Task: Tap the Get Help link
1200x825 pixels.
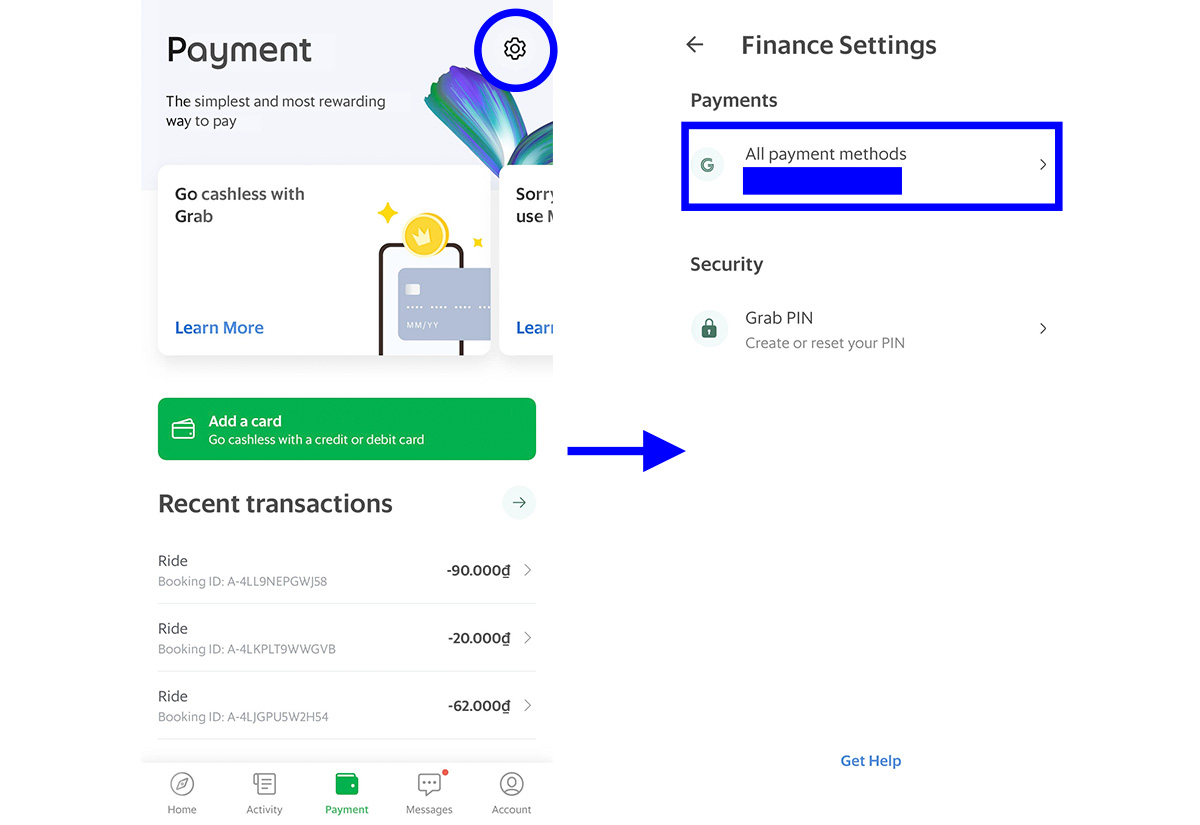Action: click(x=871, y=761)
